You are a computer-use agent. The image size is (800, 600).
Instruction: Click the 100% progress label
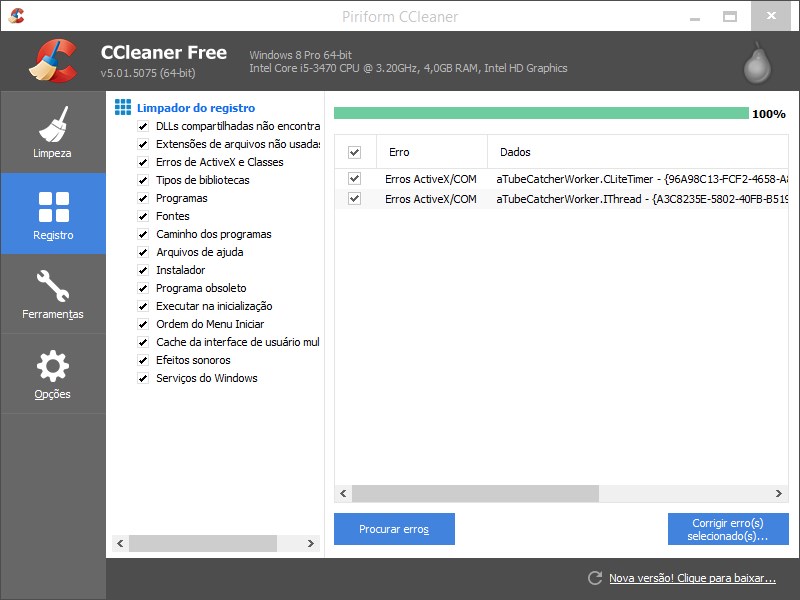tap(768, 114)
